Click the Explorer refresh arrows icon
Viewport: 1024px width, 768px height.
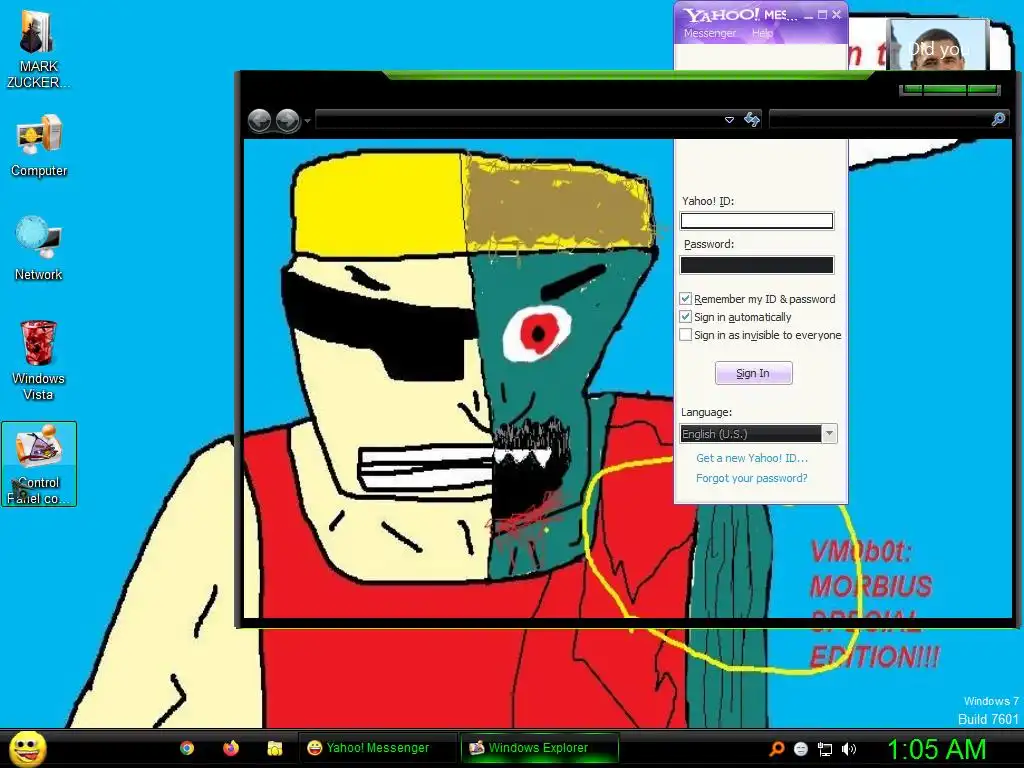752,120
